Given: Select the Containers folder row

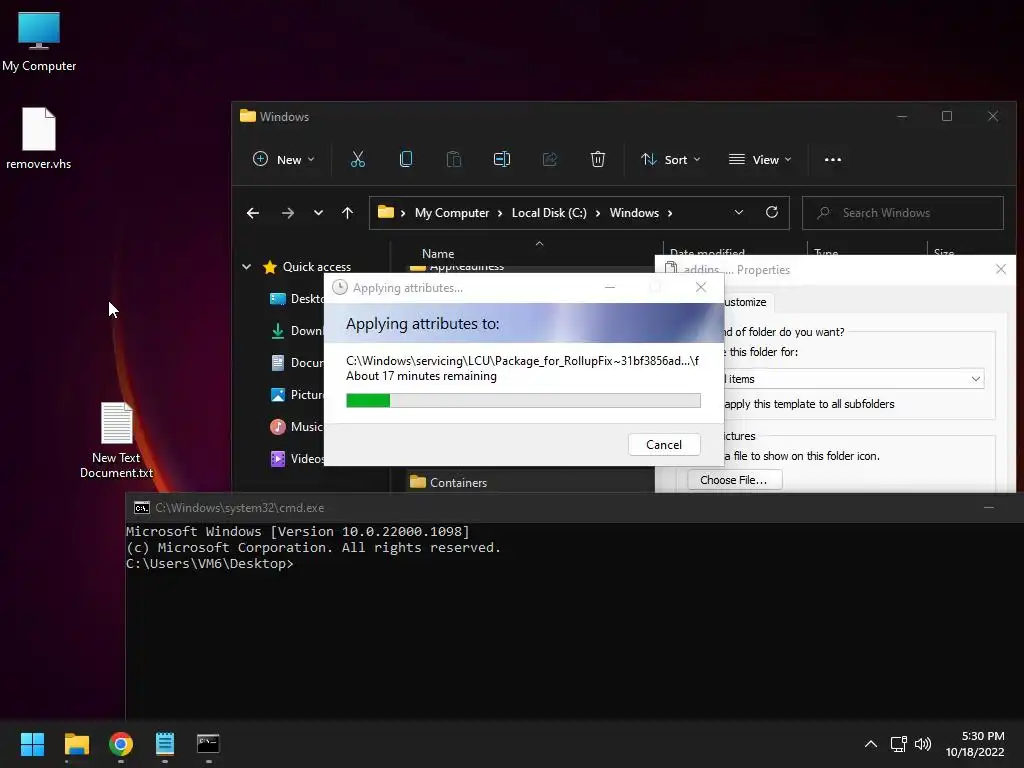Looking at the screenshot, I should tap(530, 483).
